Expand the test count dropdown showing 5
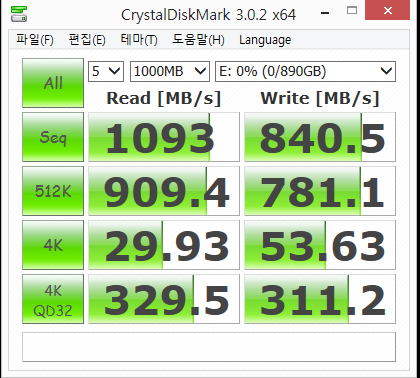420x378 pixels. tap(106, 71)
